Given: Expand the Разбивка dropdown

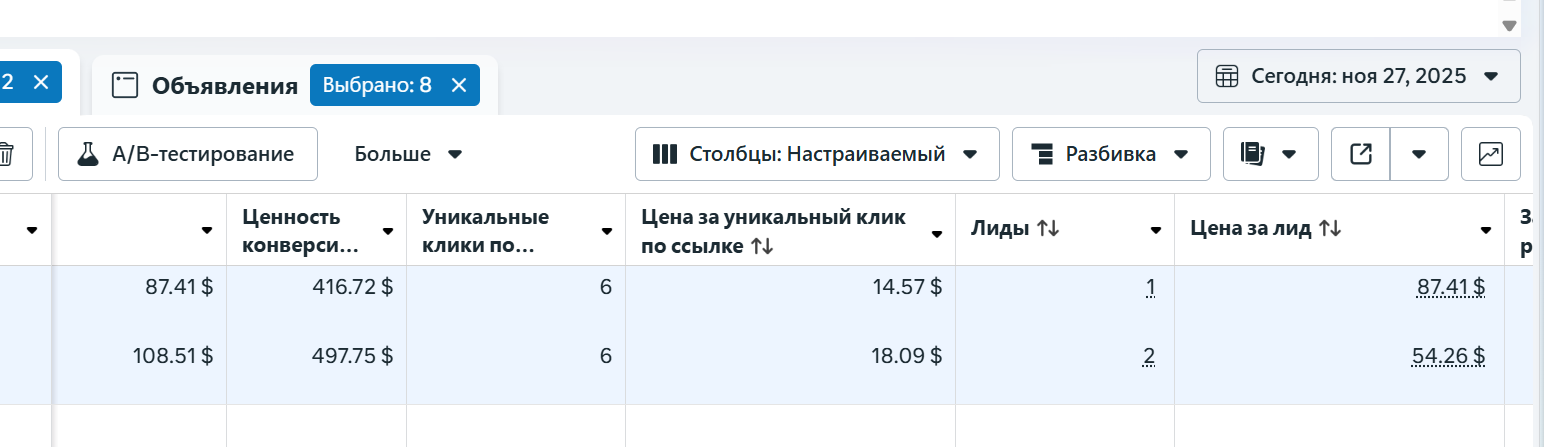Looking at the screenshot, I should [1110, 154].
